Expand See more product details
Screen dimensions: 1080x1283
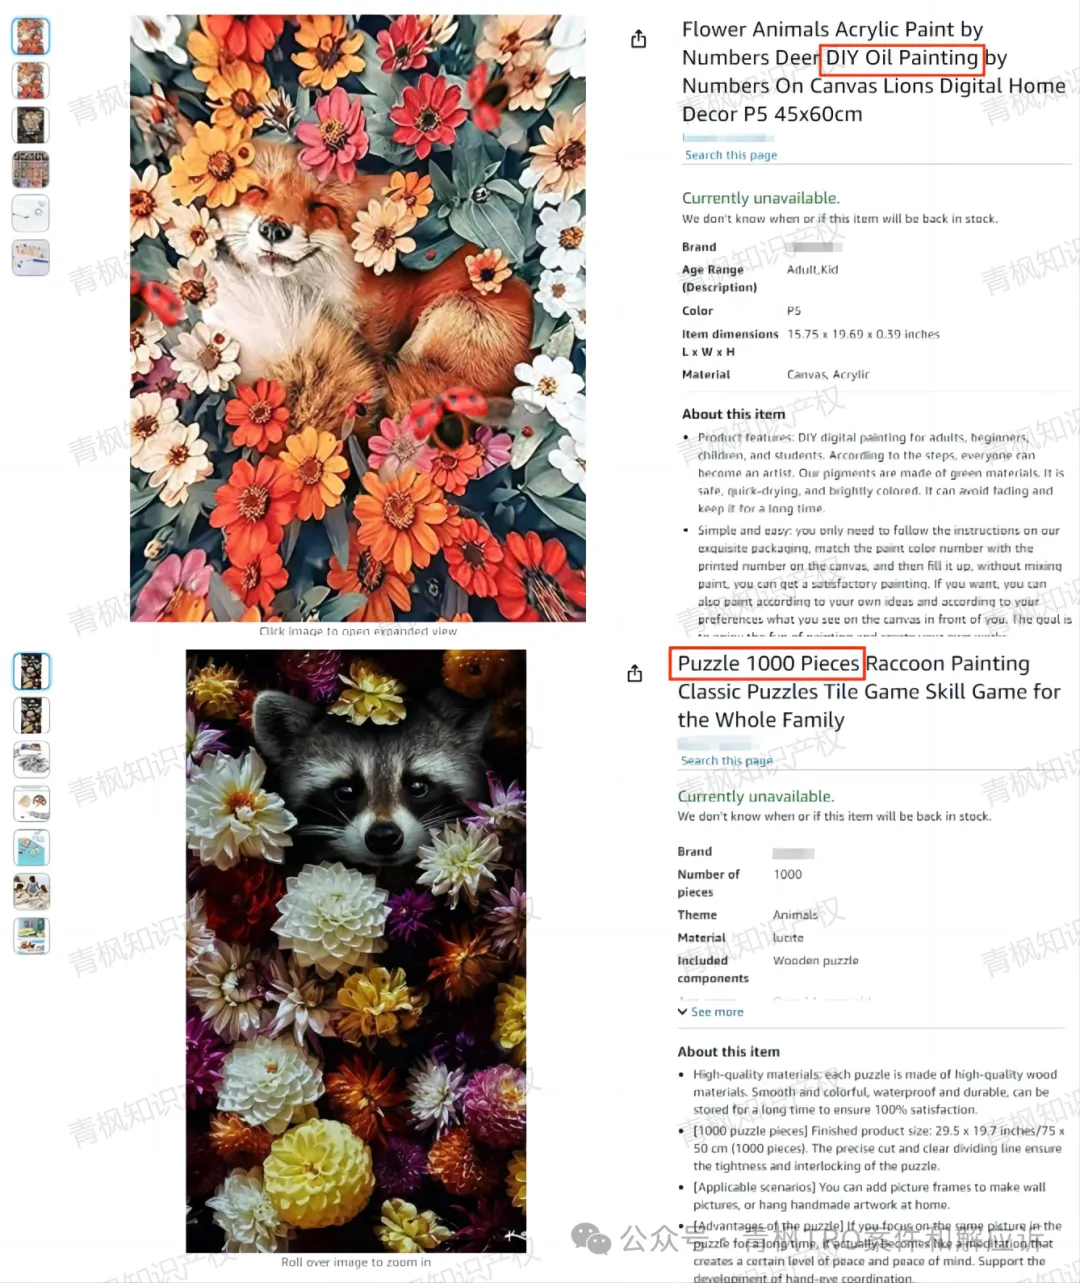(711, 1012)
